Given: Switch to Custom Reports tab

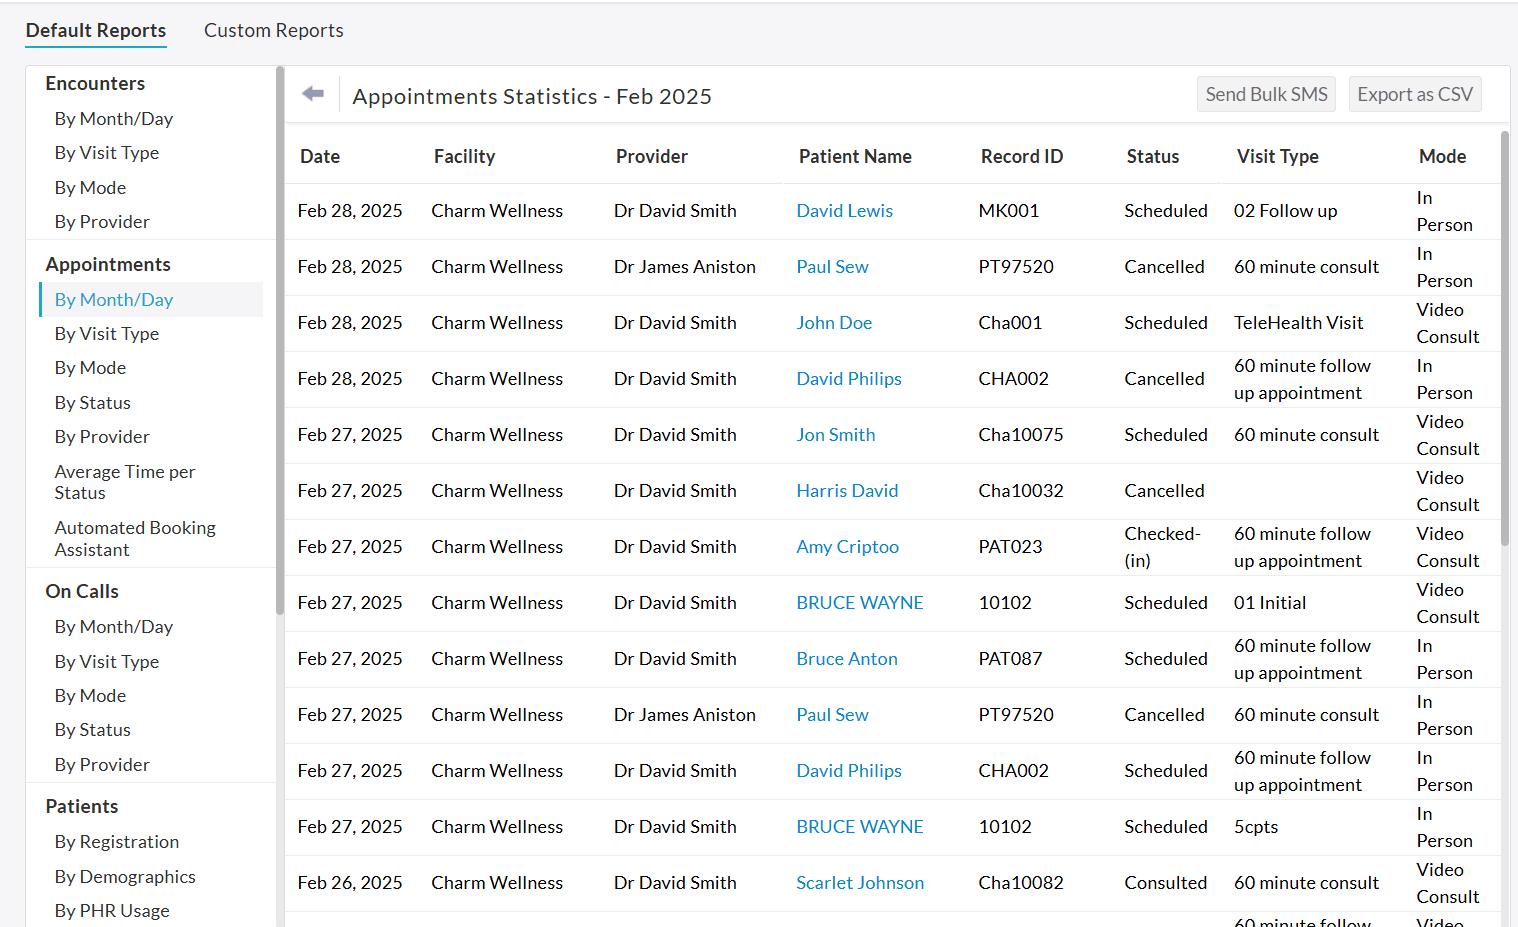Looking at the screenshot, I should pyautogui.click(x=273, y=31).
